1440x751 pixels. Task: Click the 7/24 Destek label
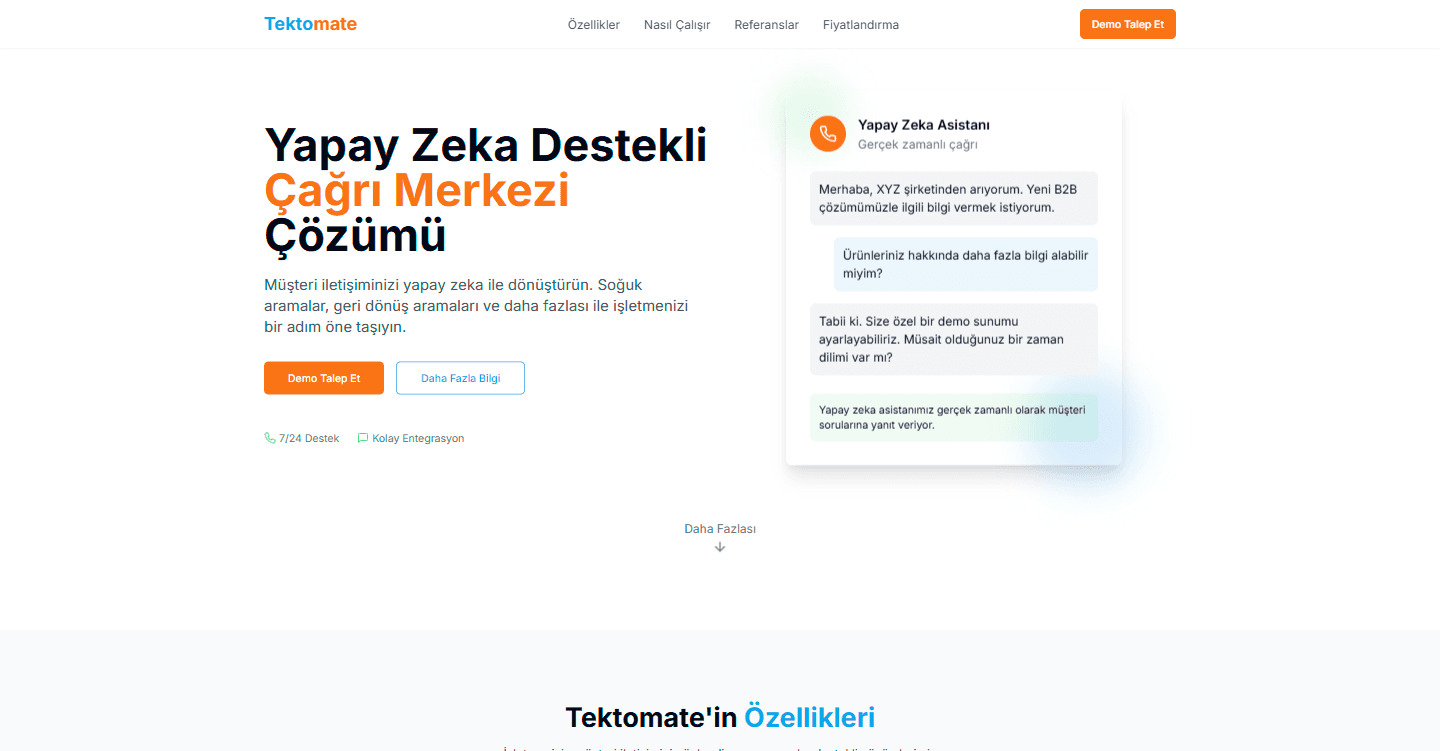309,438
